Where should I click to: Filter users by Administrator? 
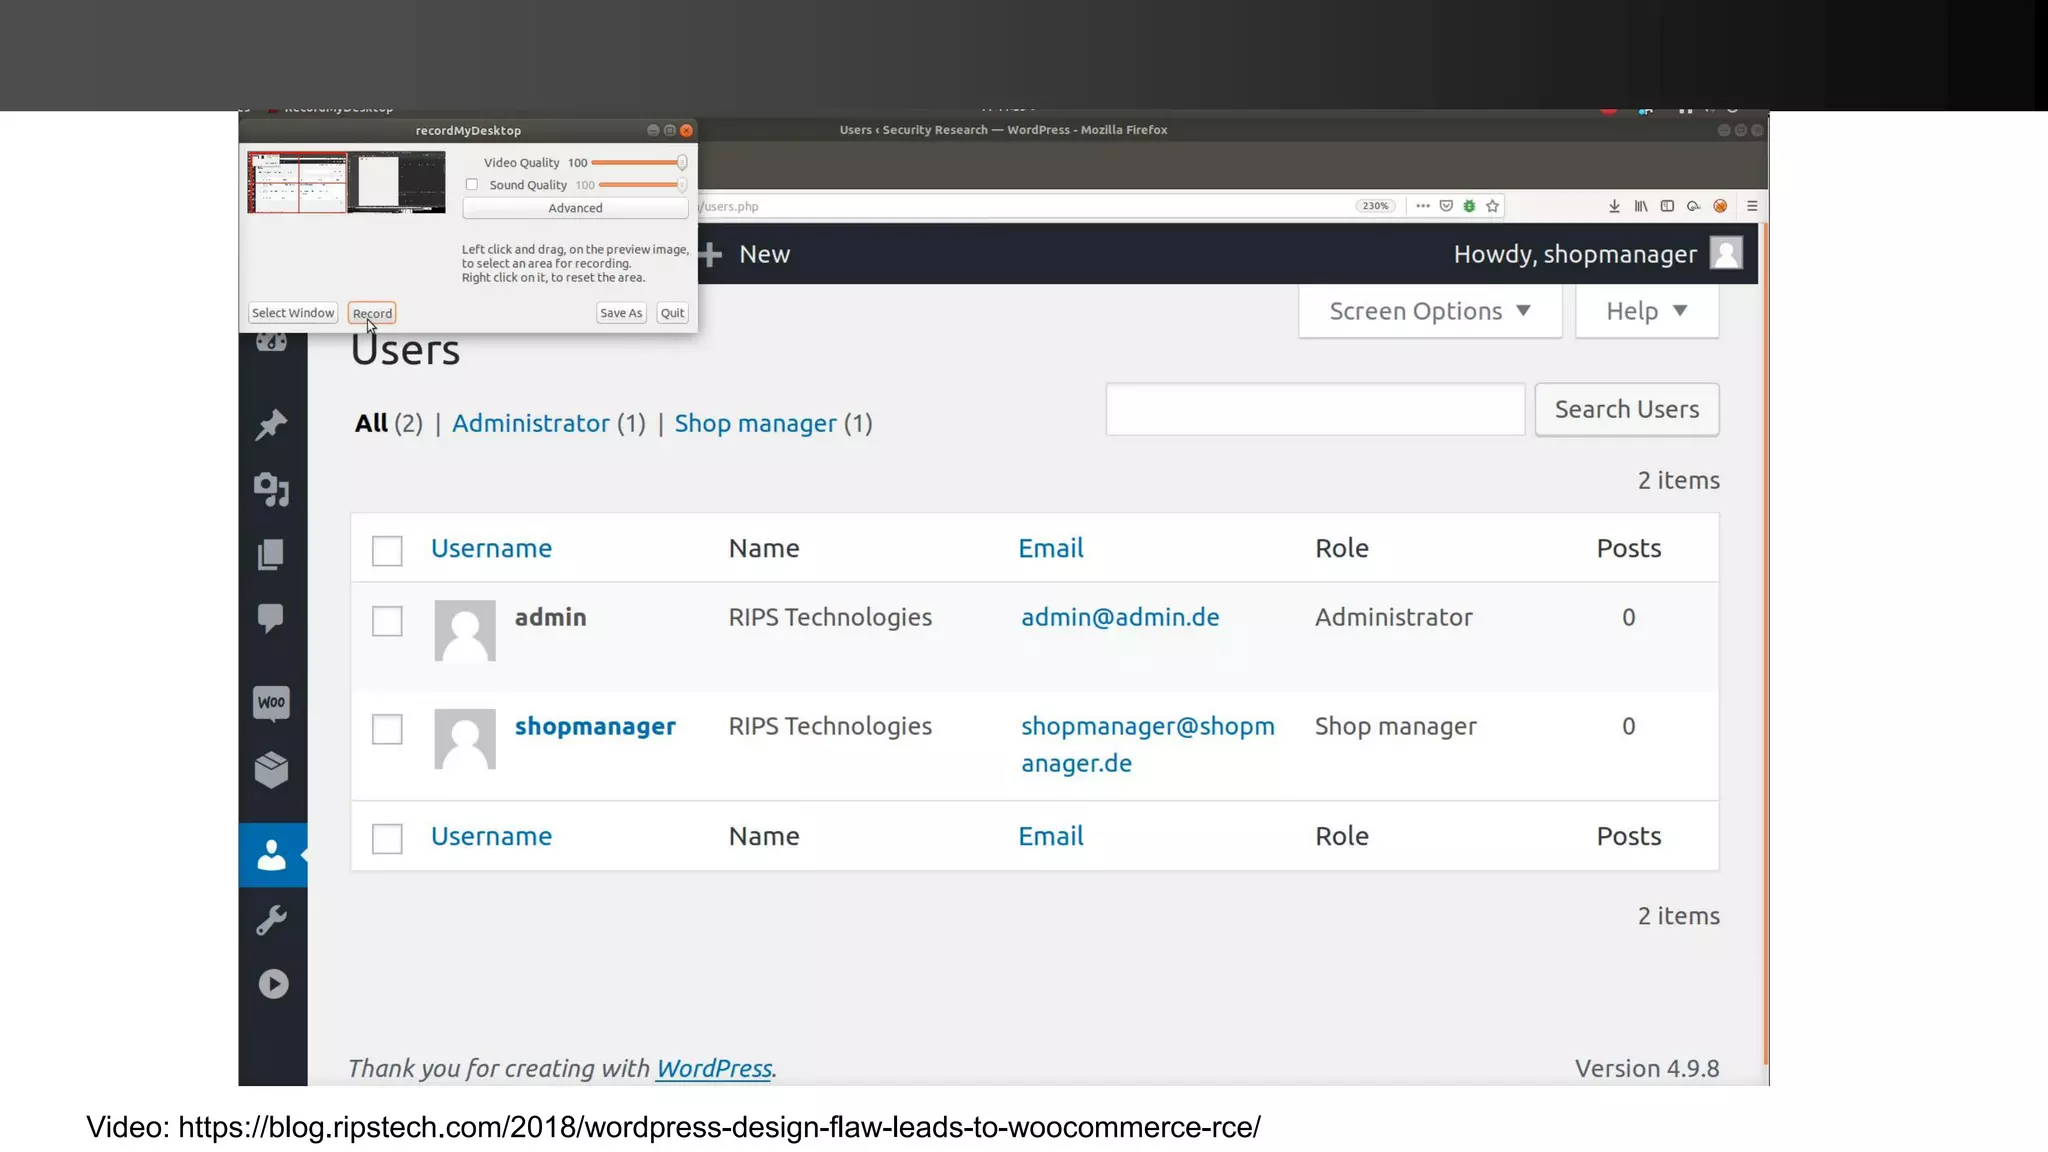click(x=530, y=423)
